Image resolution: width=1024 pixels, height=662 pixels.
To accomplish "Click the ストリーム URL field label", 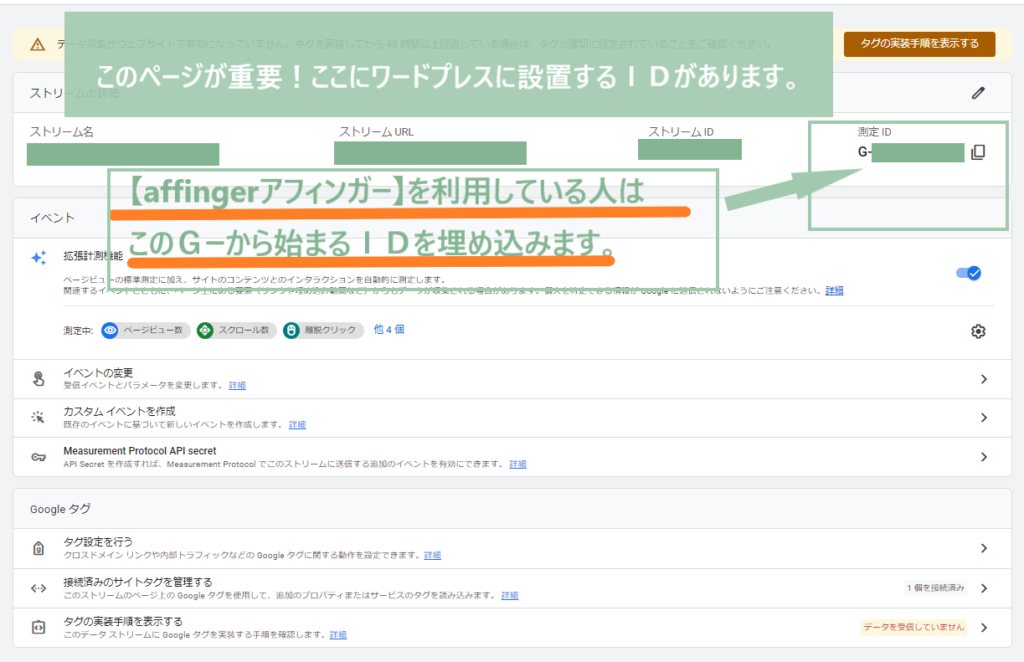I will click(376, 132).
